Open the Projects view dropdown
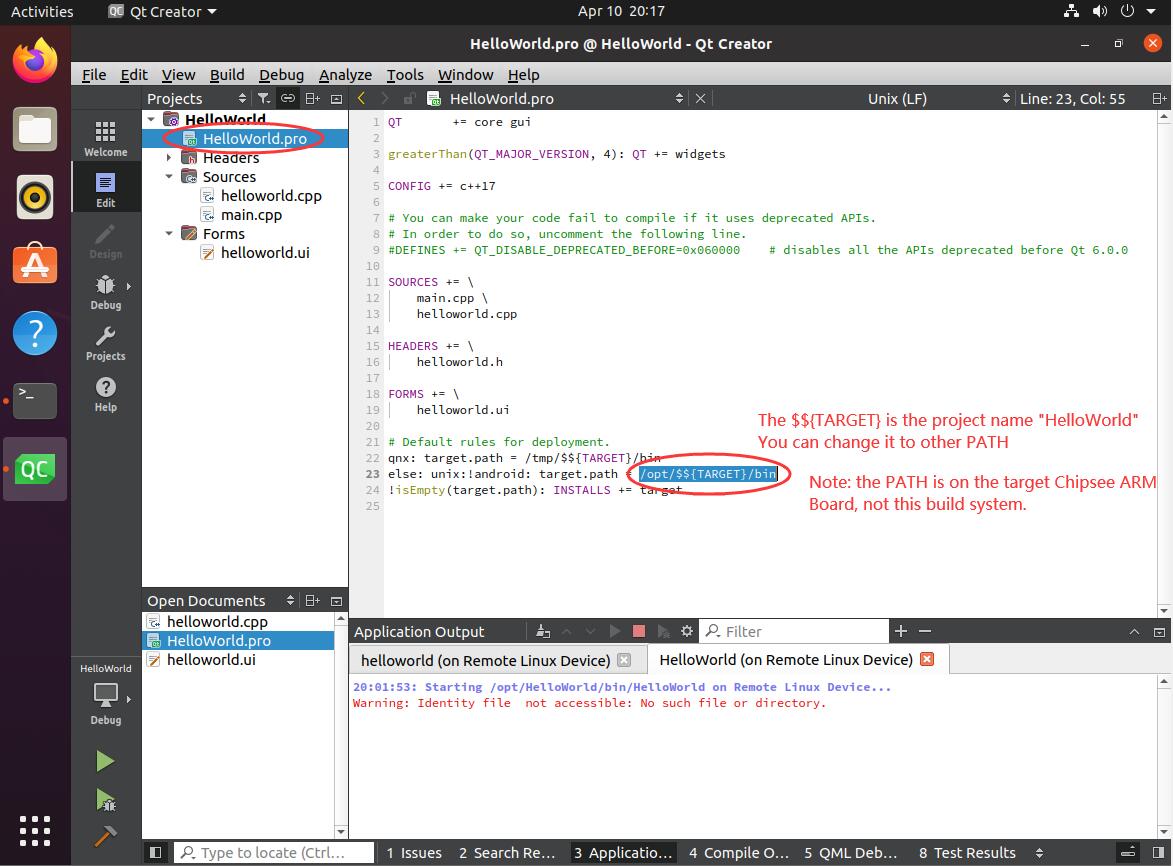Viewport: 1173px width, 866px height. 197,98
